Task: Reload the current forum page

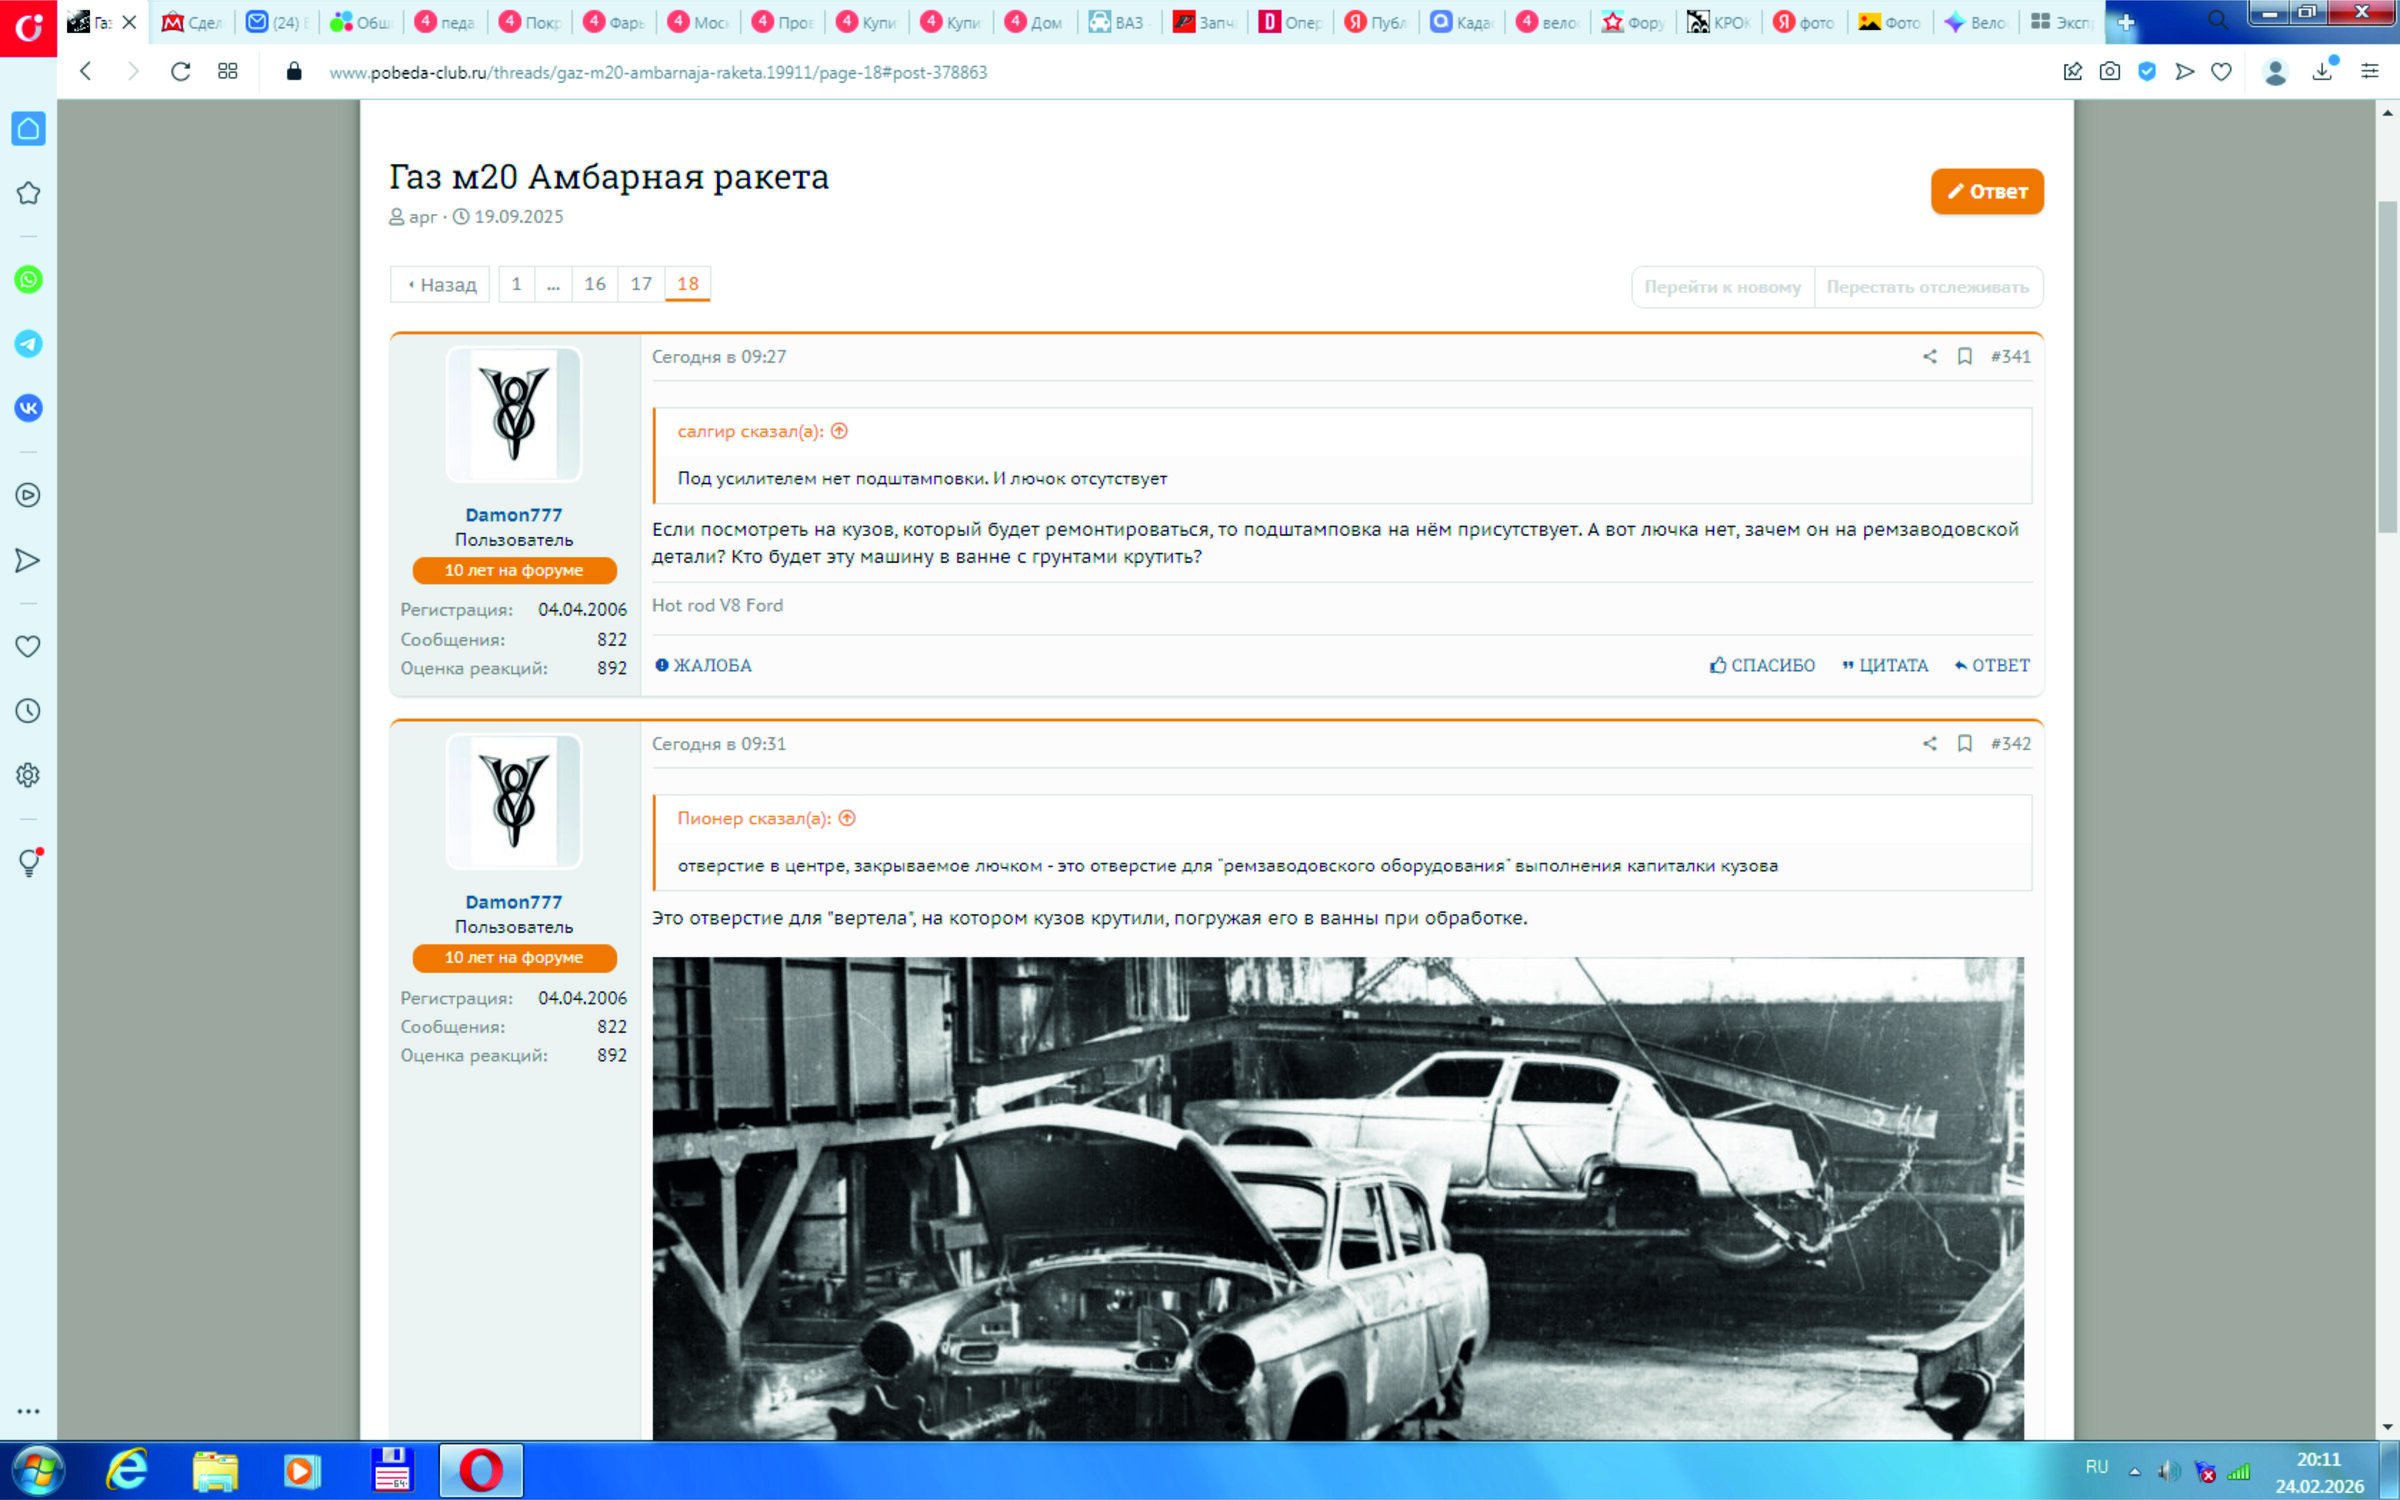Action: pyautogui.click(x=180, y=72)
